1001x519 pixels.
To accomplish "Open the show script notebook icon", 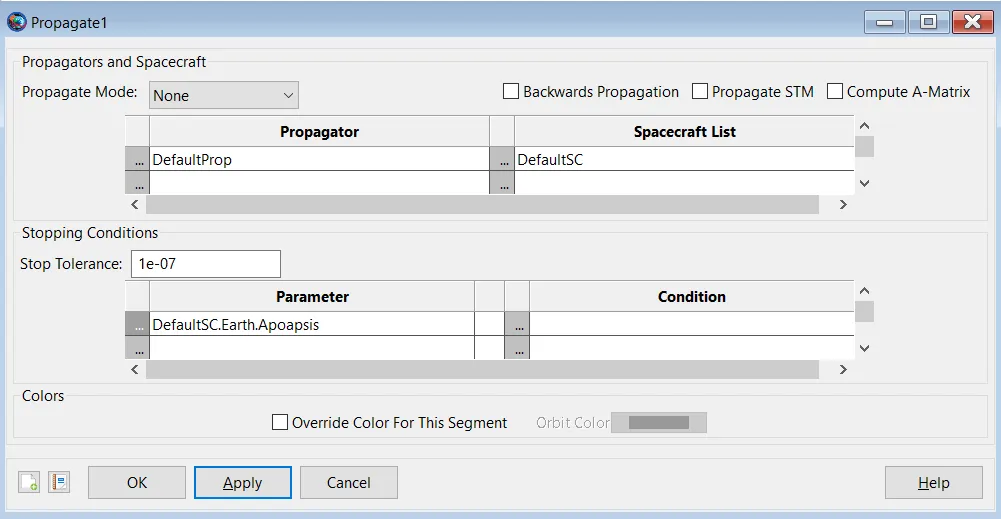I will click(59, 482).
